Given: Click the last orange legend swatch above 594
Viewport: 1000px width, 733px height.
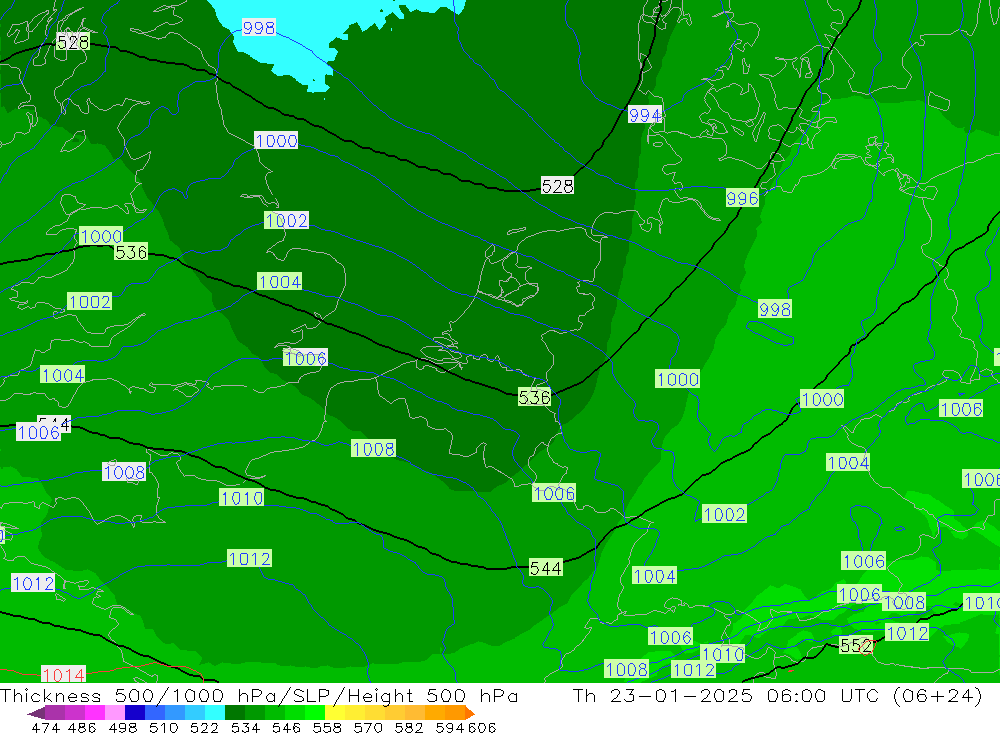Looking at the screenshot, I should pos(455,712).
